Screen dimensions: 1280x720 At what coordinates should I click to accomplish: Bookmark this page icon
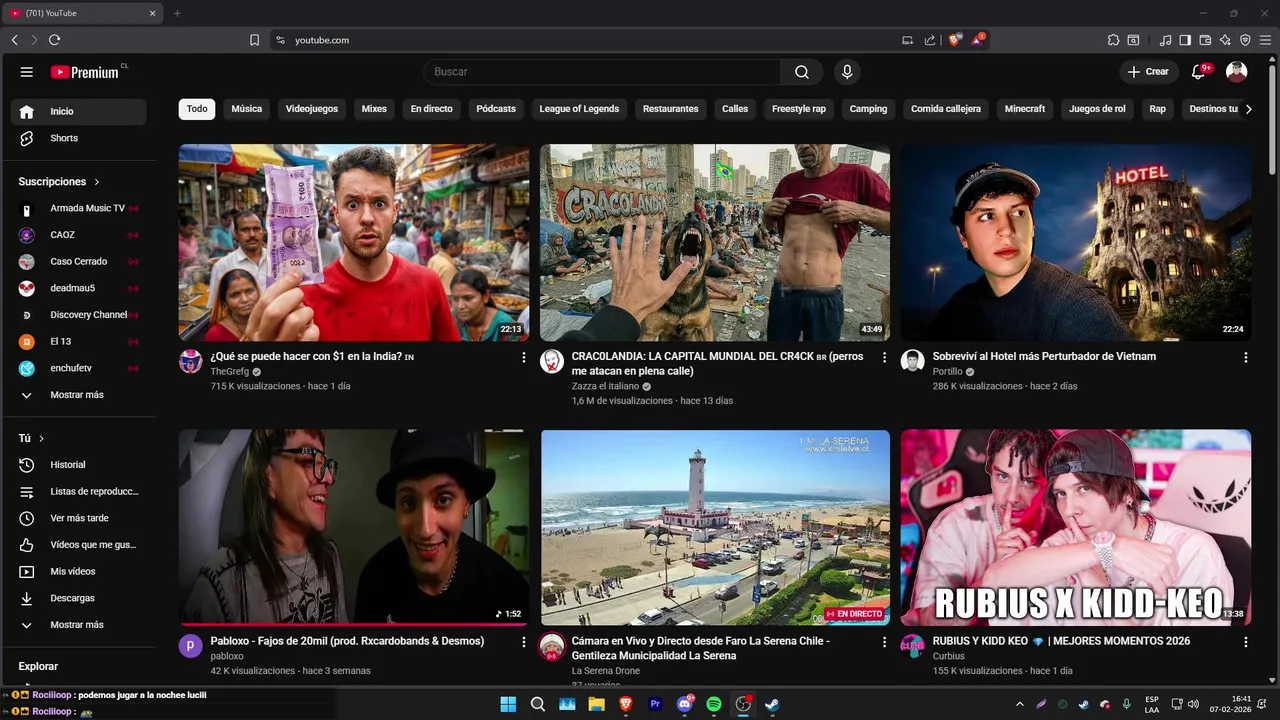click(x=254, y=40)
